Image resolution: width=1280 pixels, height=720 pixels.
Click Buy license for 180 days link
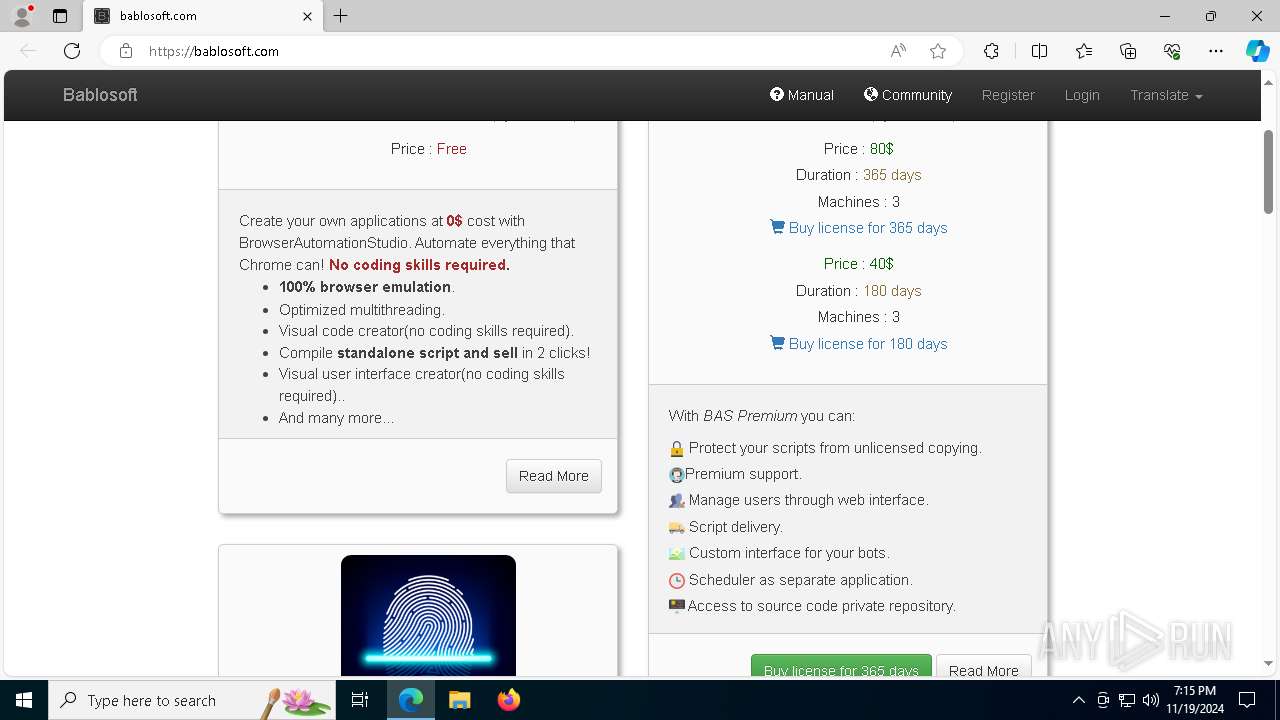pyautogui.click(x=859, y=344)
